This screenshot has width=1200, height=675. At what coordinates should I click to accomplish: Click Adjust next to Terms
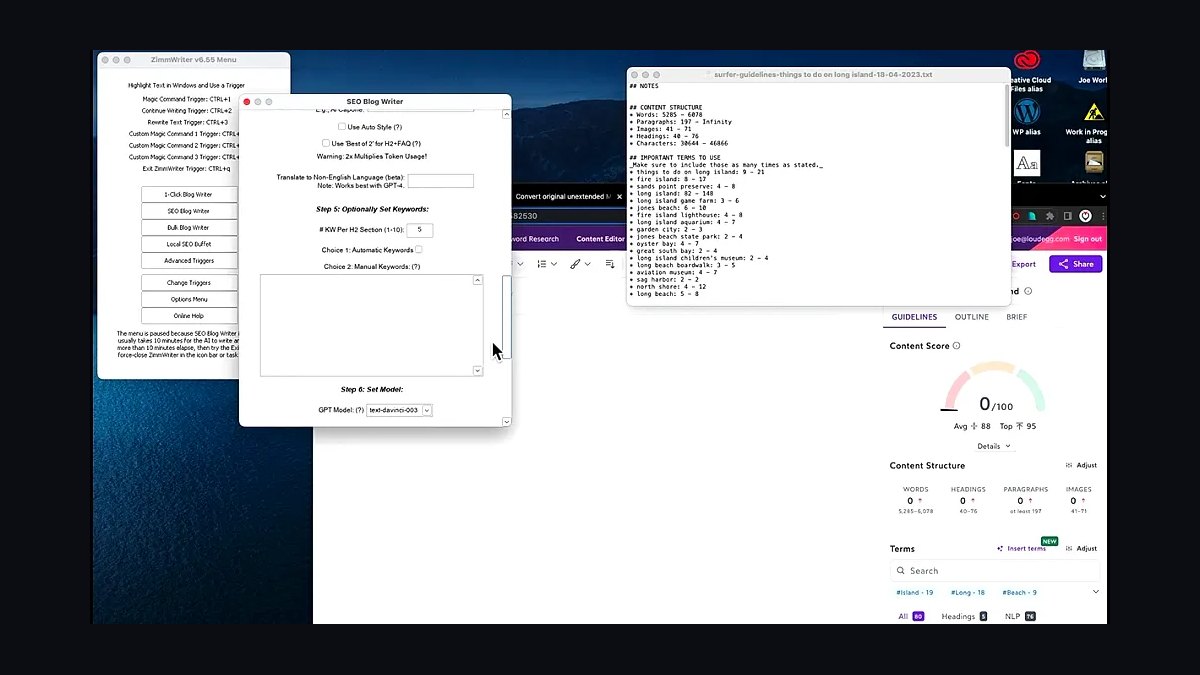(1081, 549)
